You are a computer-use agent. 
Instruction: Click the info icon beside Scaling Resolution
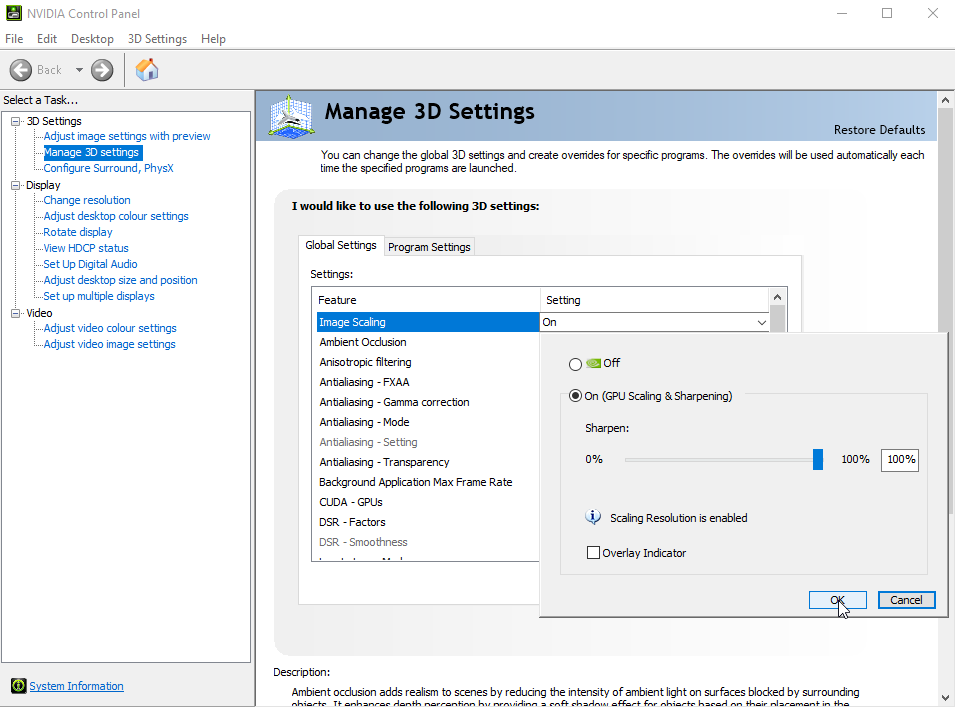click(x=593, y=517)
